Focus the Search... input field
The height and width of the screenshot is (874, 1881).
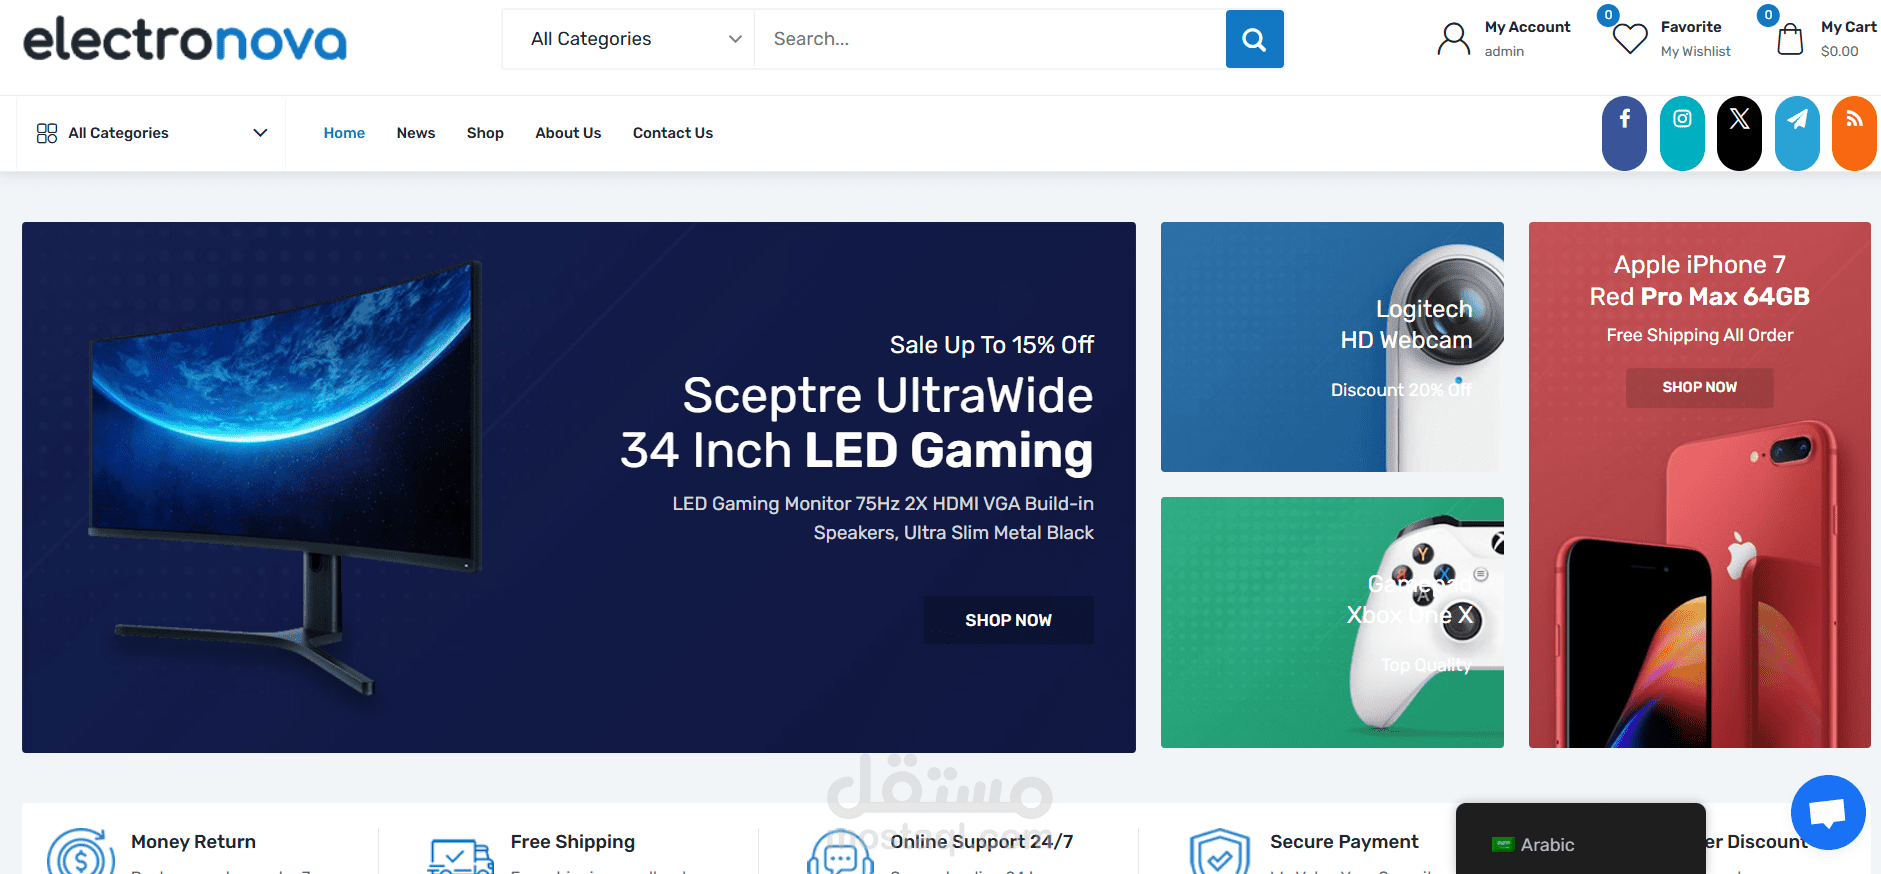(x=990, y=39)
